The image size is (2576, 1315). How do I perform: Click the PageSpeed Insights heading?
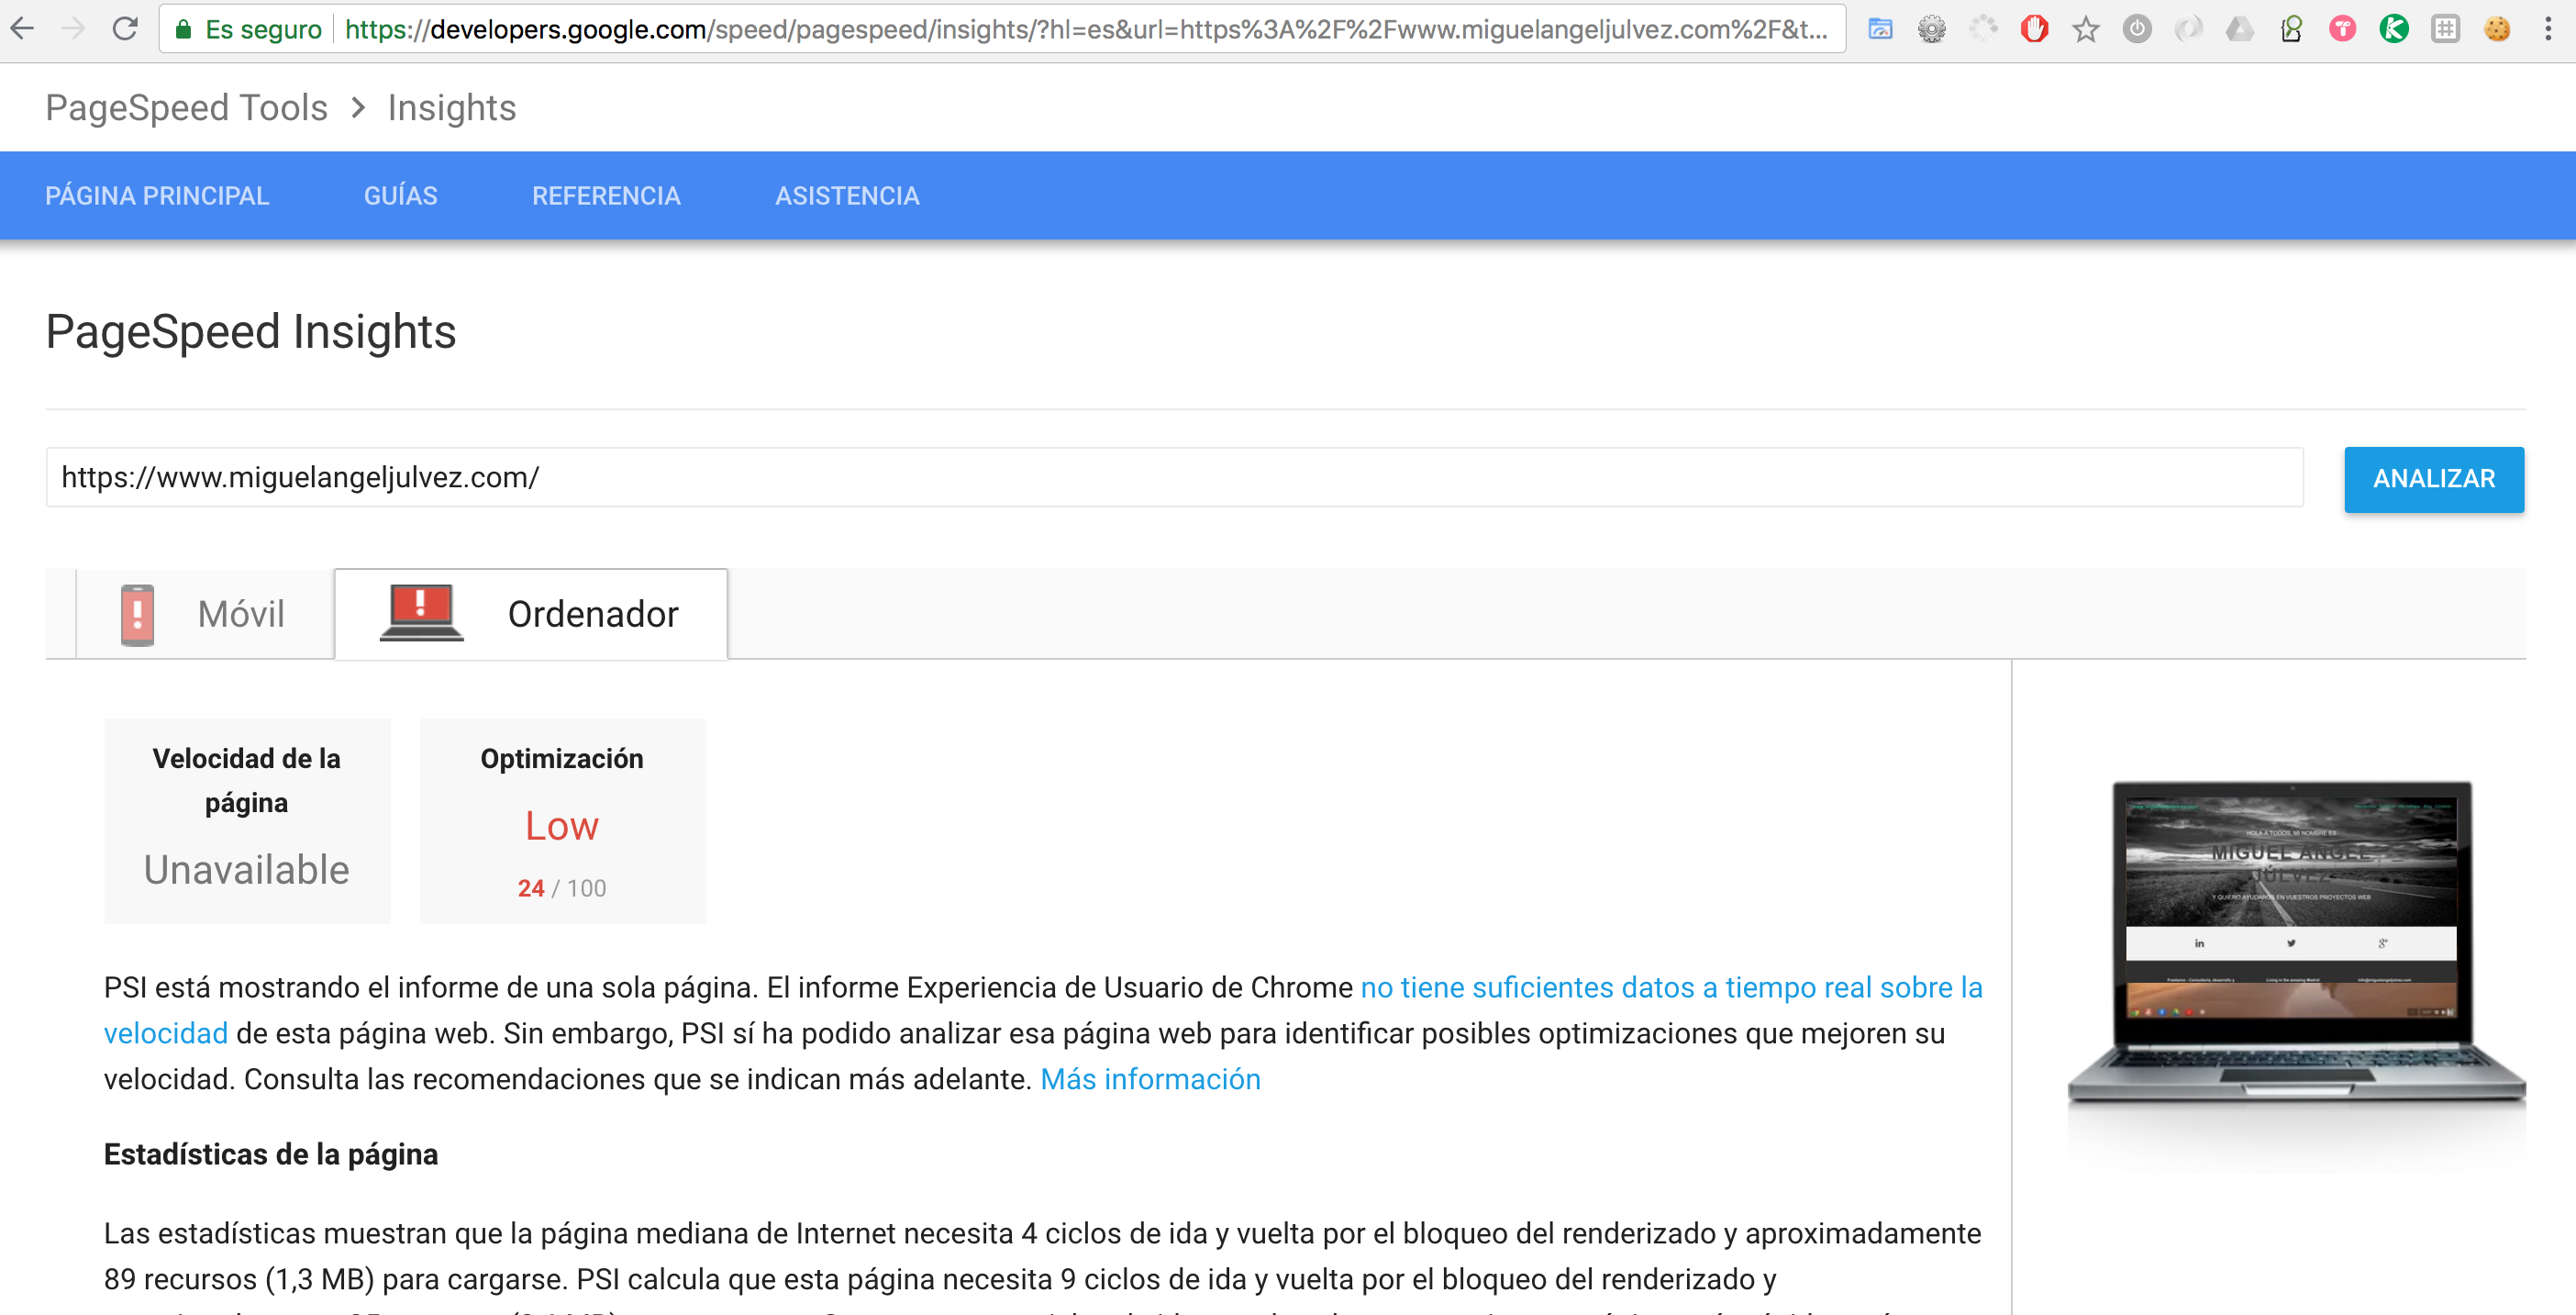click(x=251, y=332)
